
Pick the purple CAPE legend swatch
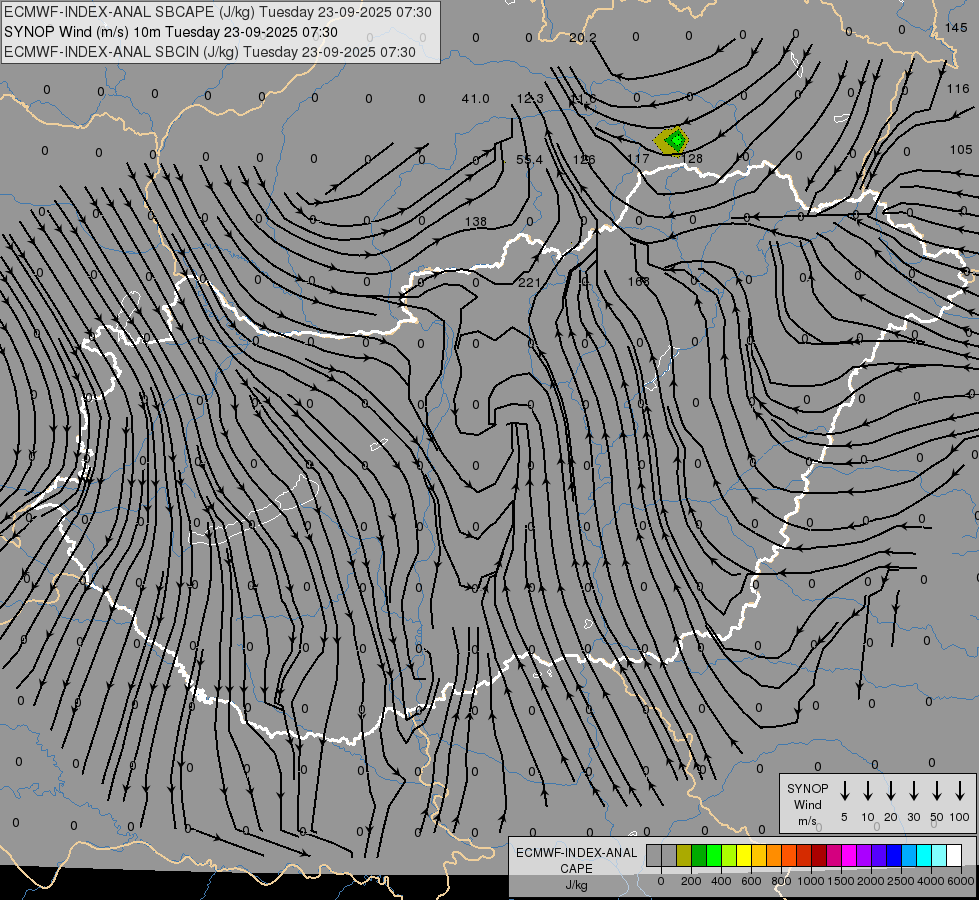click(x=864, y=856)
